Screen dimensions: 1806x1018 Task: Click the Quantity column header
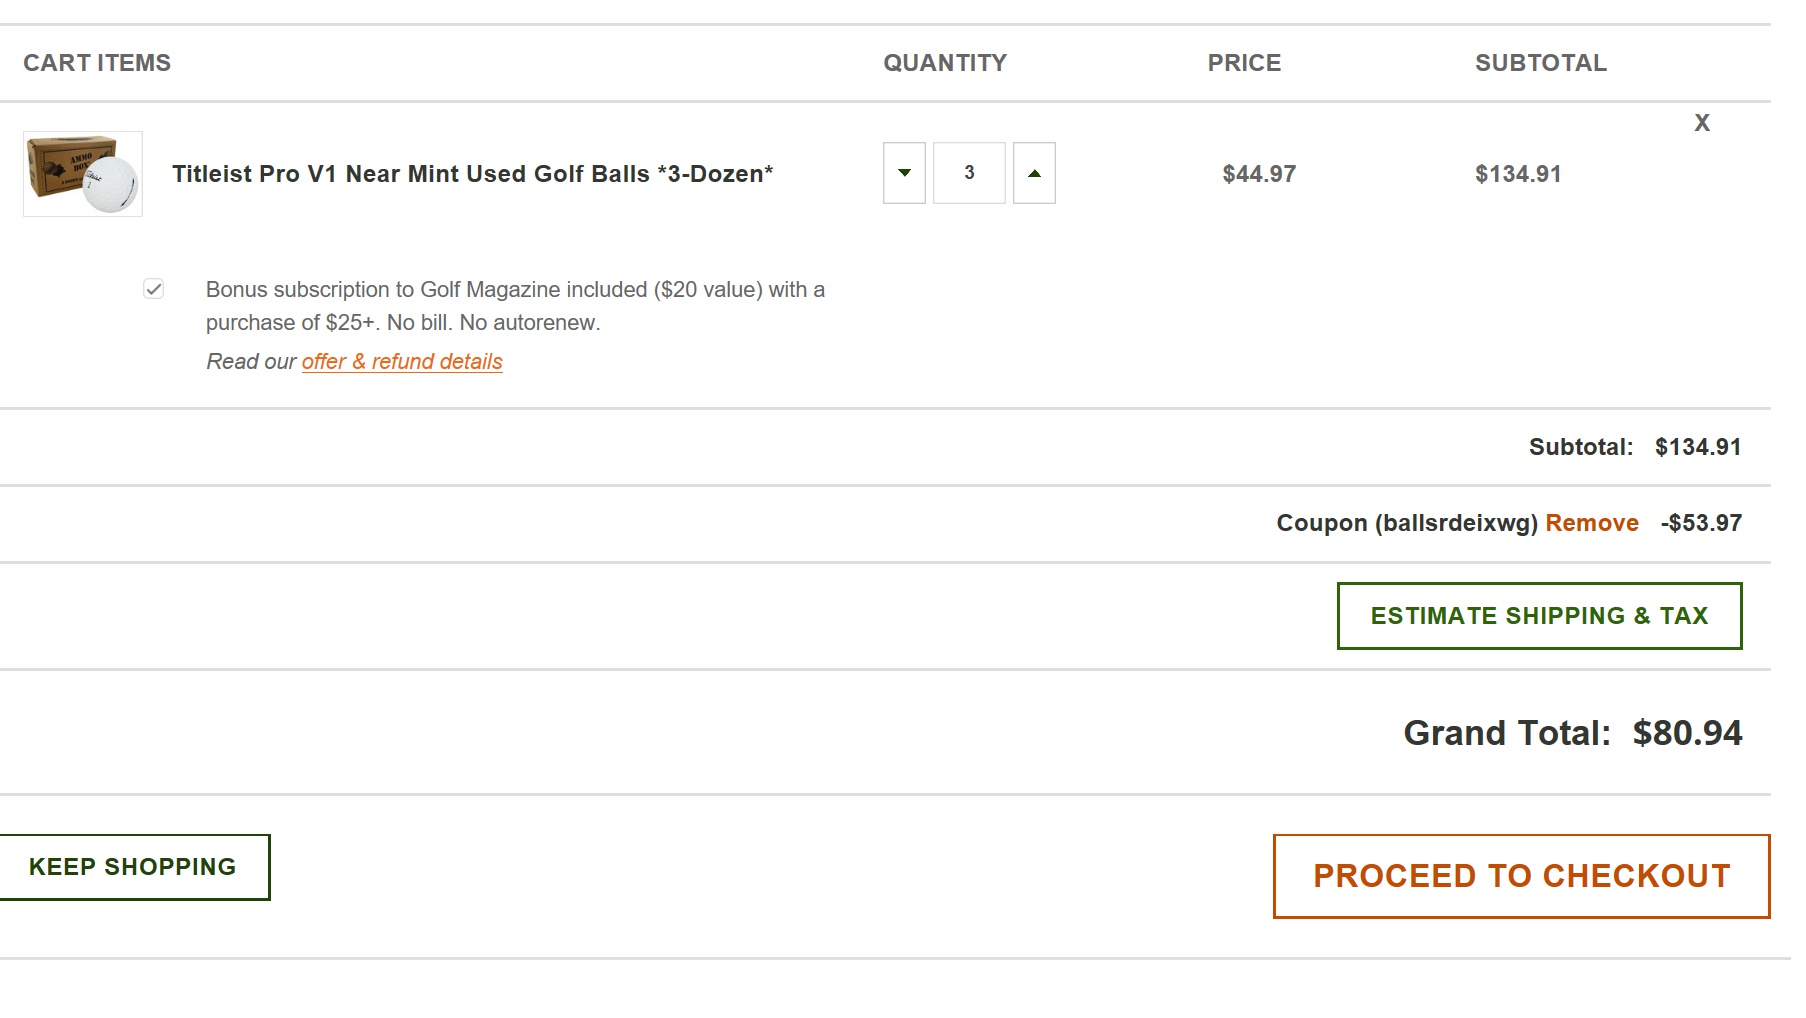(x=945, y=63)
